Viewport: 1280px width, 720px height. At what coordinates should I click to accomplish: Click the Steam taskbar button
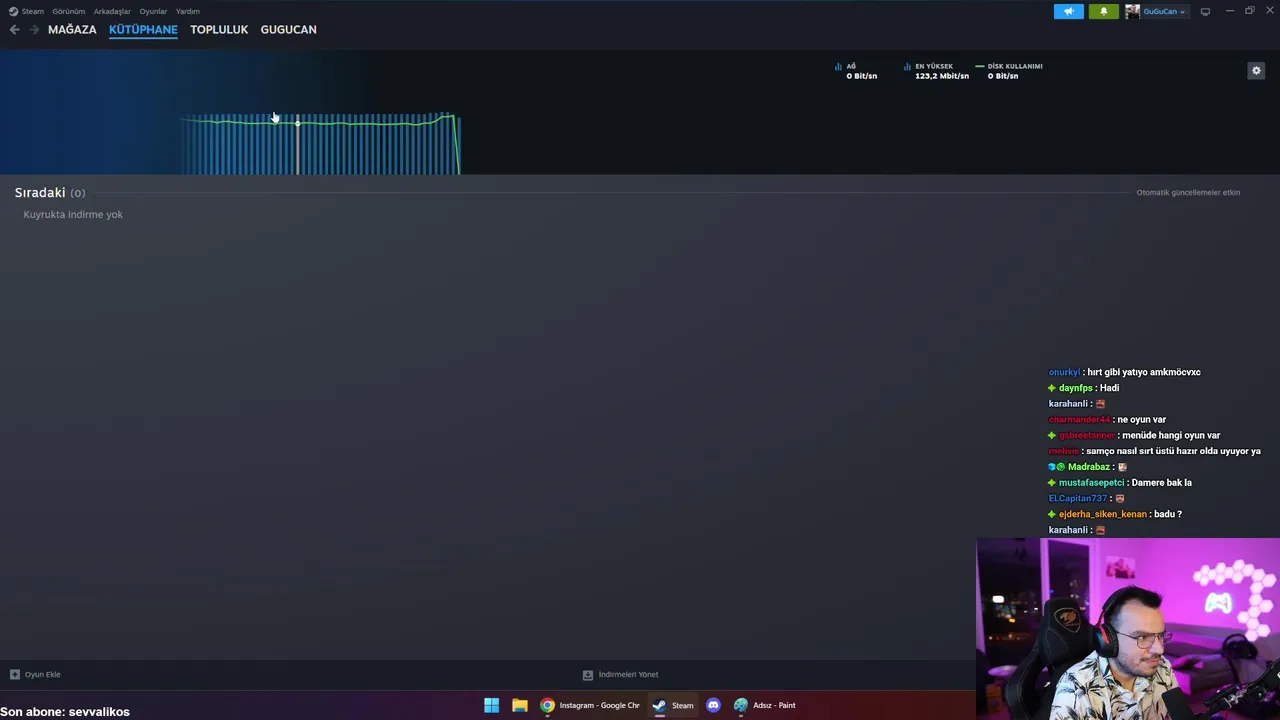click(673, 705)
